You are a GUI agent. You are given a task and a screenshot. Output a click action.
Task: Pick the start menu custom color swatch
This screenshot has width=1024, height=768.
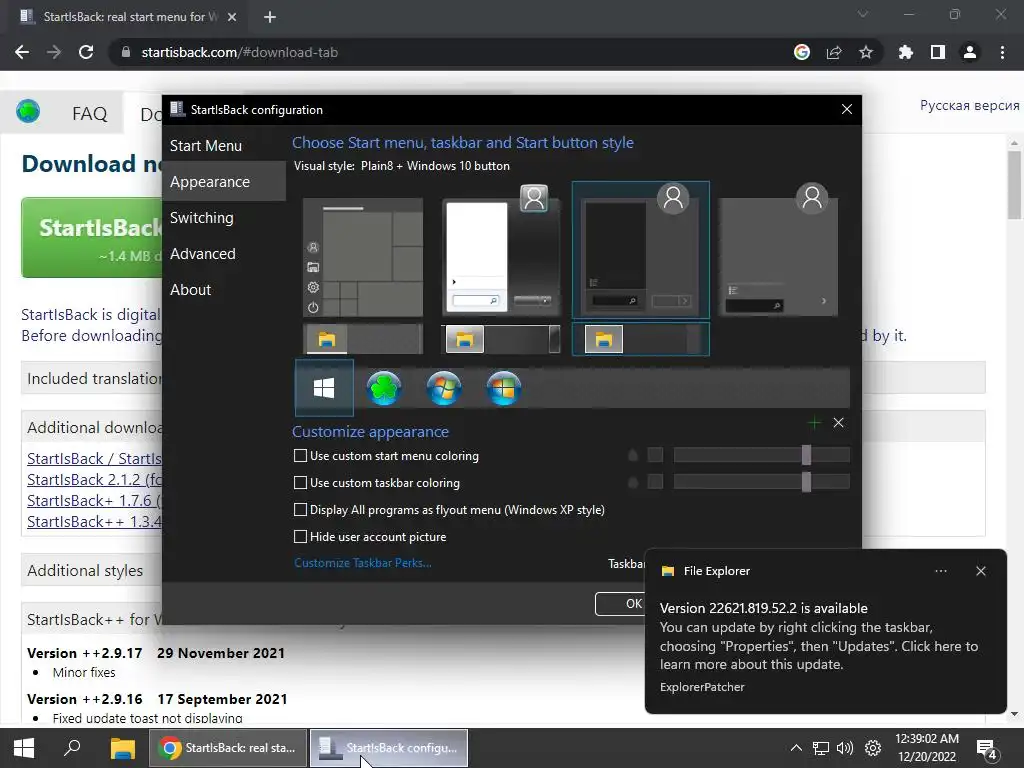coord(655,455)
